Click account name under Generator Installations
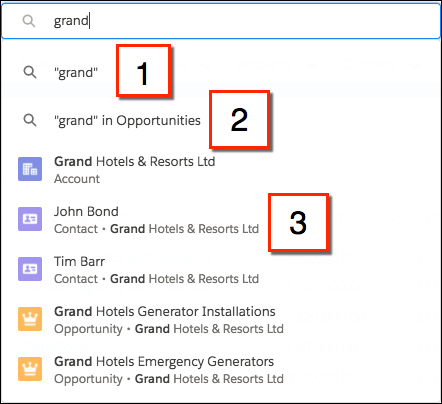 pyautogui.click(x=209, y=329)
